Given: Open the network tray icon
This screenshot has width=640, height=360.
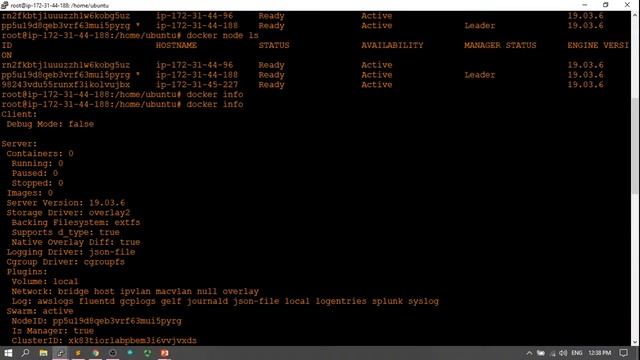Looking at the screenshot, I should point(553,353).
